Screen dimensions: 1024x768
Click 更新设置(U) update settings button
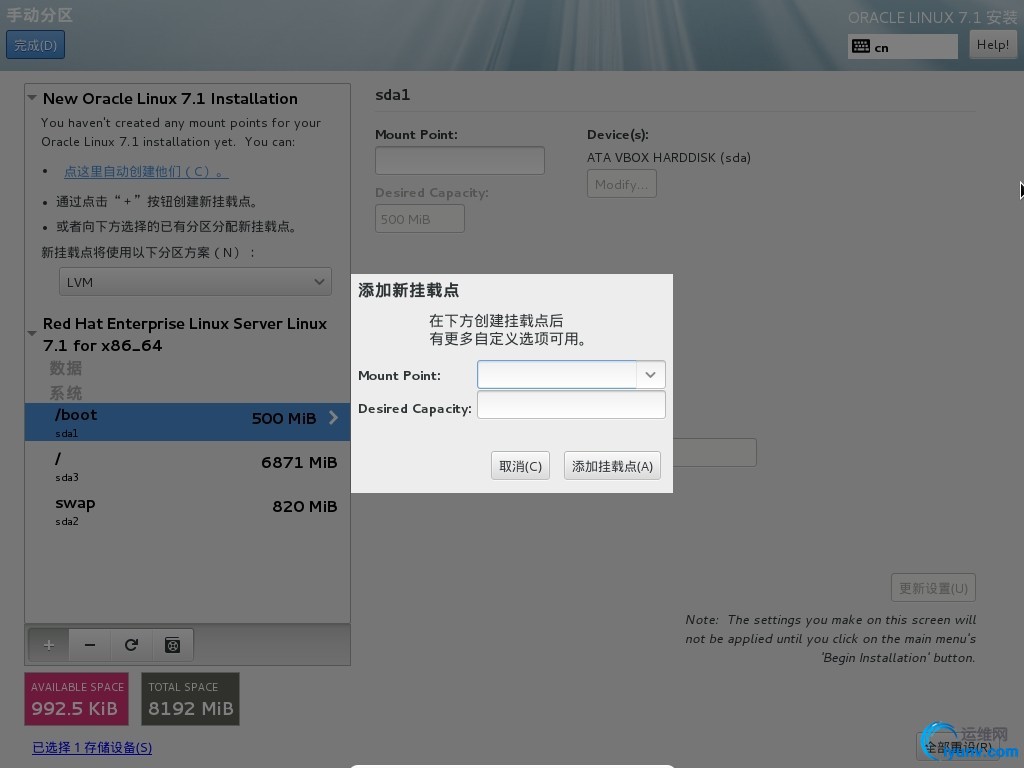[933, 588]
